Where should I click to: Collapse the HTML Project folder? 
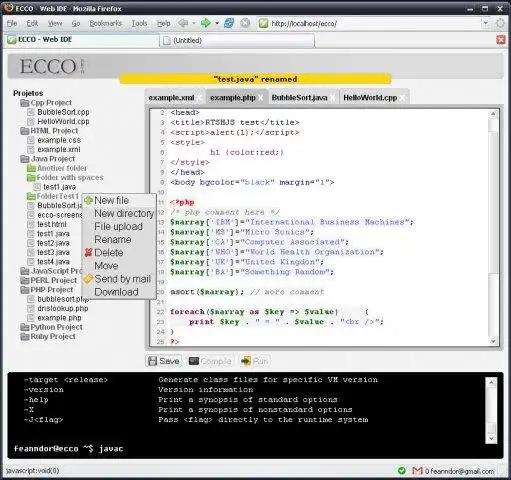pyautogui.click(x=49, y=131)
